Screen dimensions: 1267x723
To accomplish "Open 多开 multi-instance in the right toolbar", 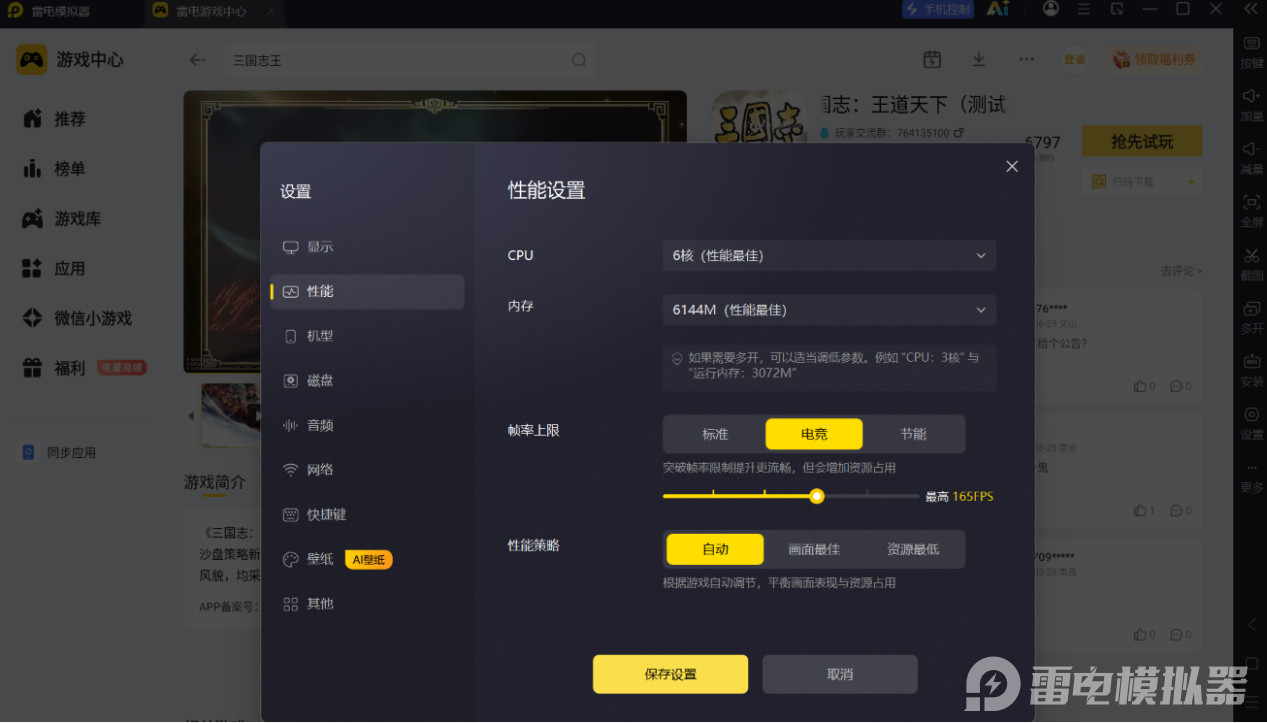I will click(1251, 317).
